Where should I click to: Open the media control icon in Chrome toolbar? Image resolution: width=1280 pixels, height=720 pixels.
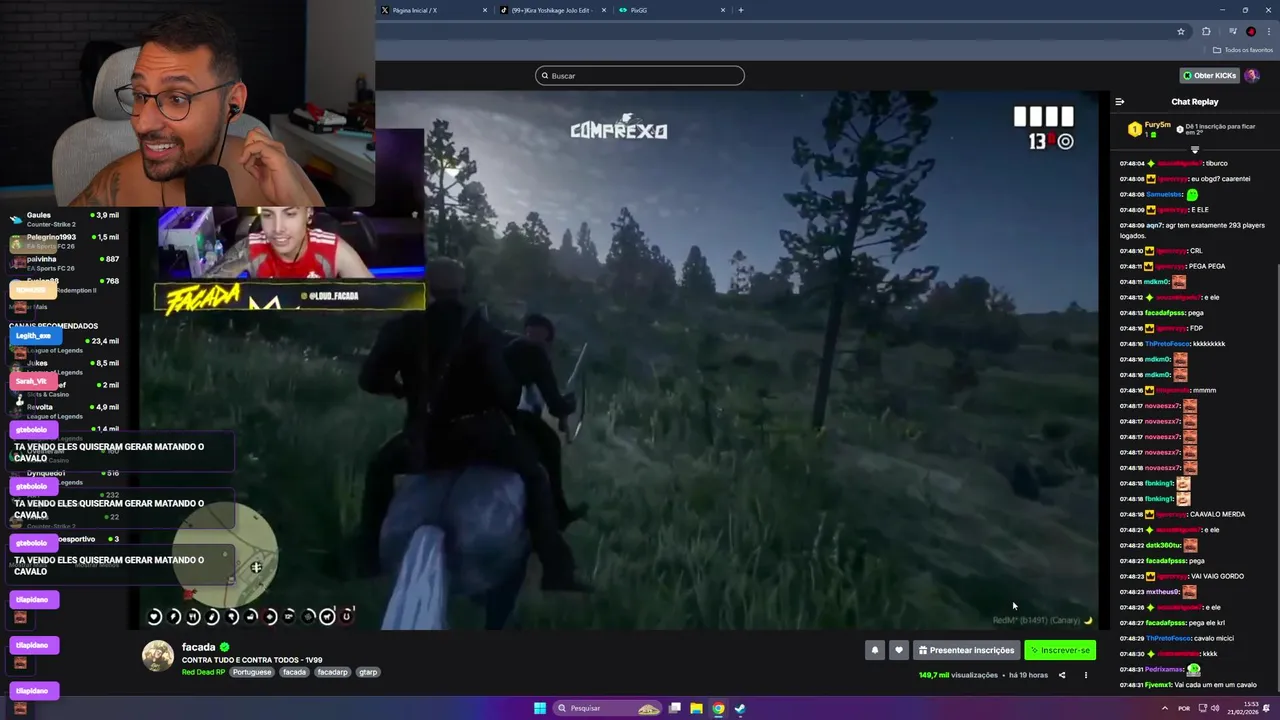(x=1232, y=31)
